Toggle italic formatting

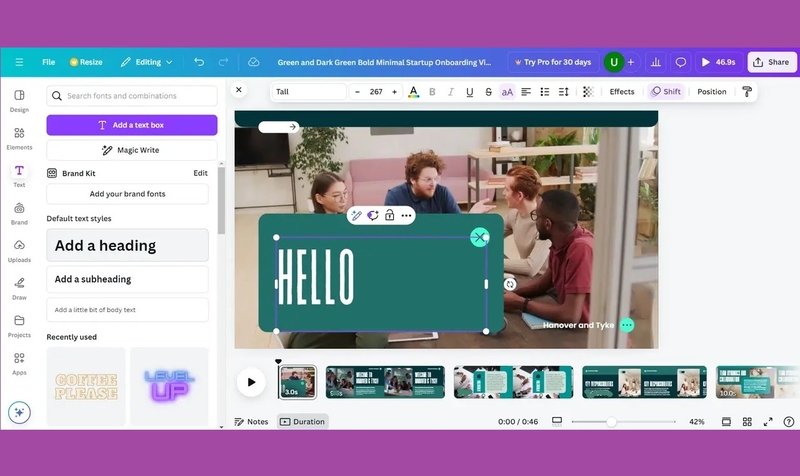click(x=451, y=92)
